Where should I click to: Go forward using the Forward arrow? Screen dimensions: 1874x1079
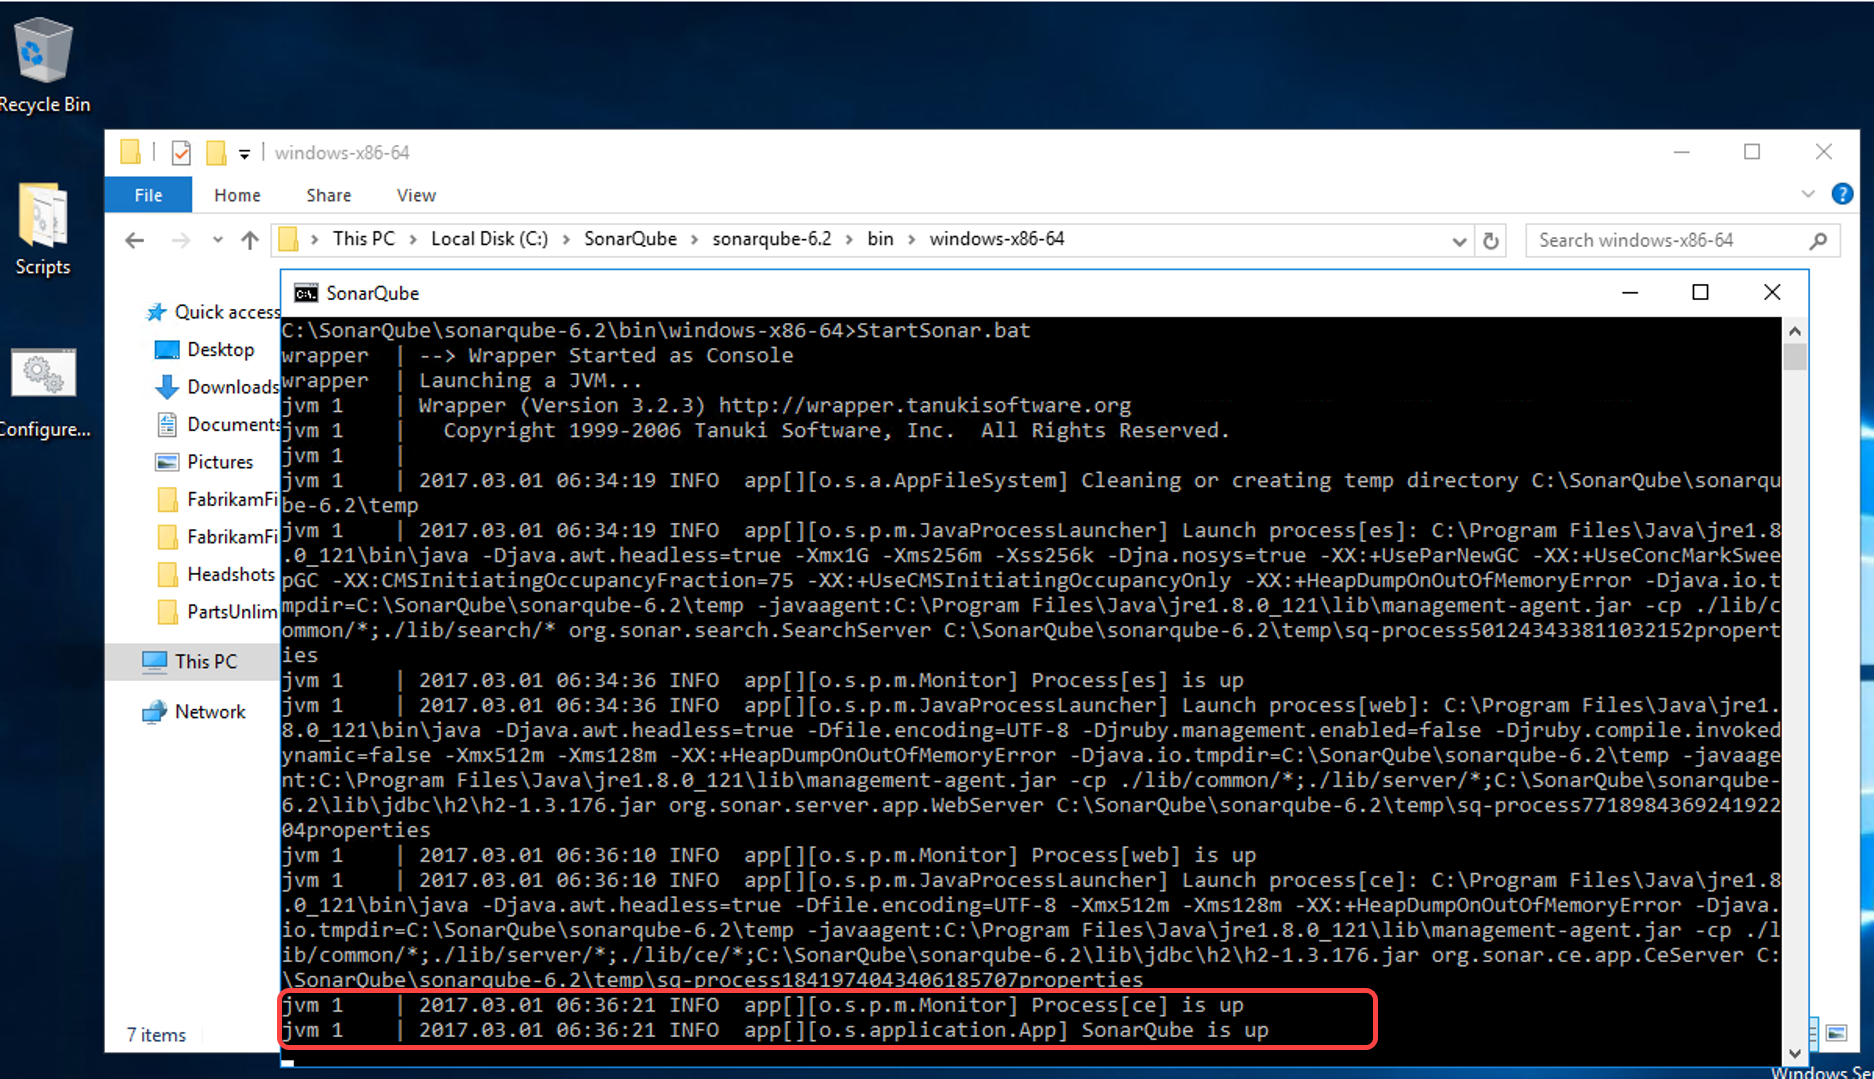[x=180, y=240]
